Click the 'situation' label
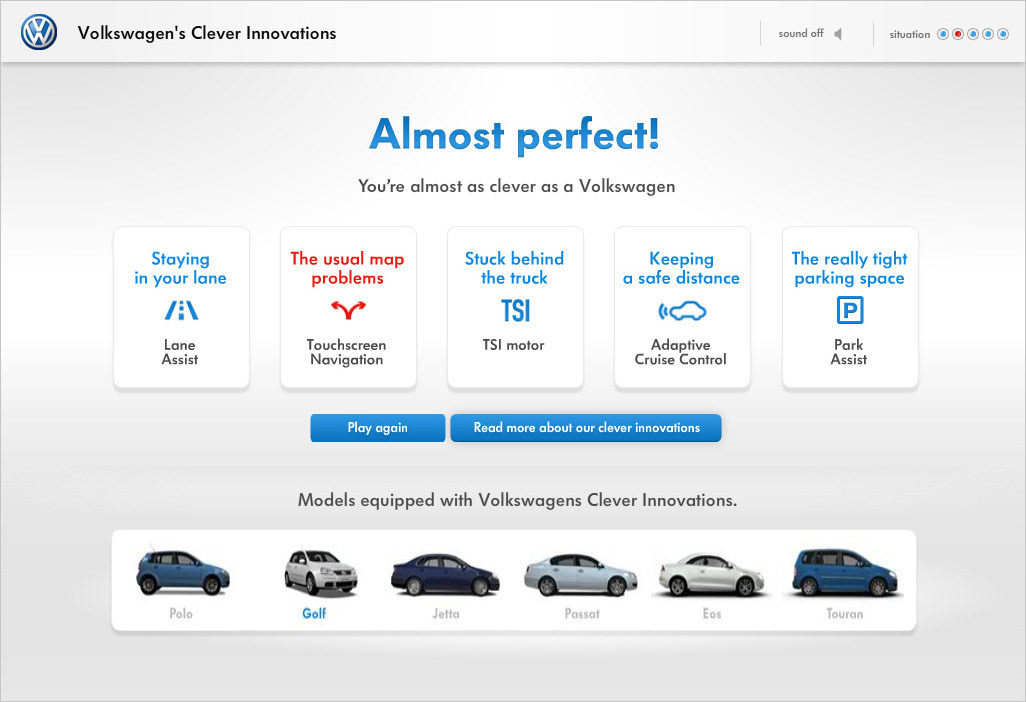This screenshot has height=702, width=1026. click(x=910, y=35)
